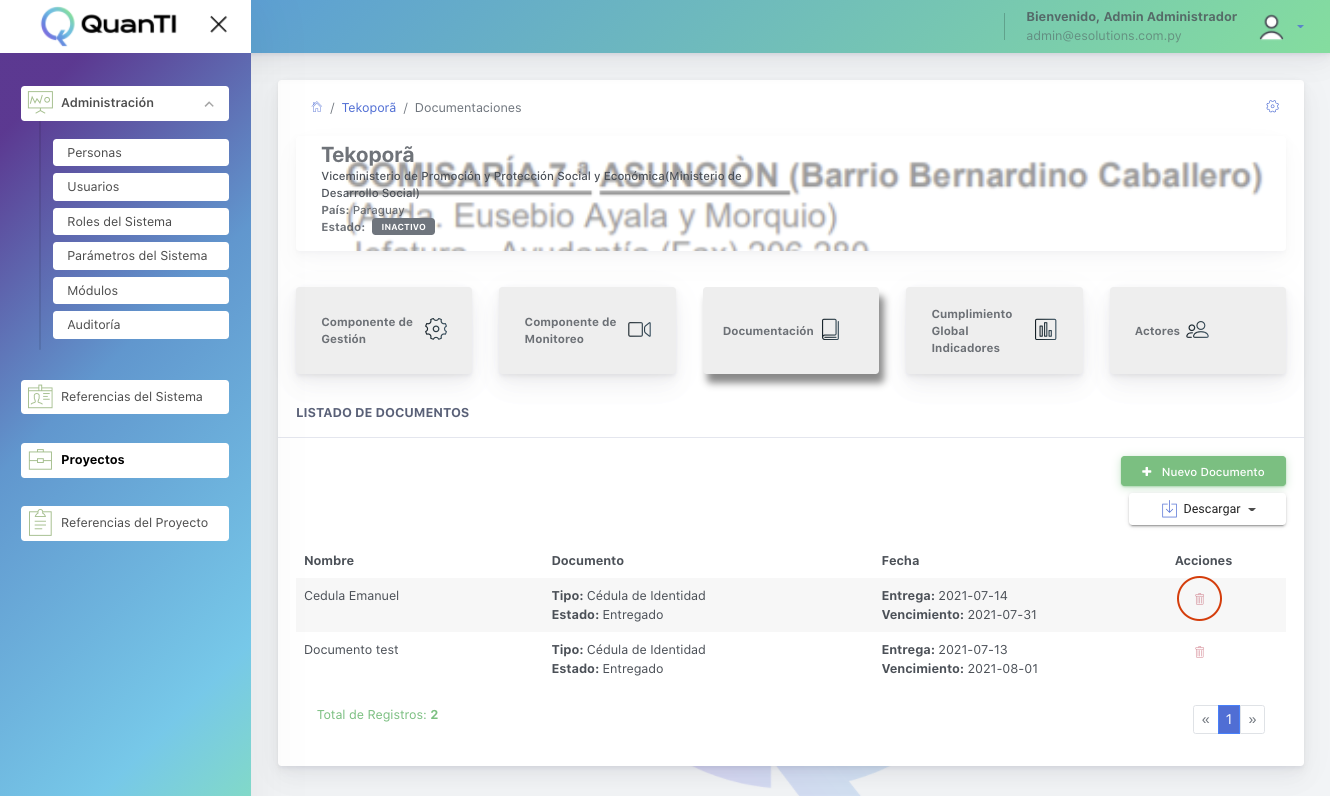Click the Vencimiento: 2021-07-31 date
The image size is (1330, 796).
tap(959, 615)
